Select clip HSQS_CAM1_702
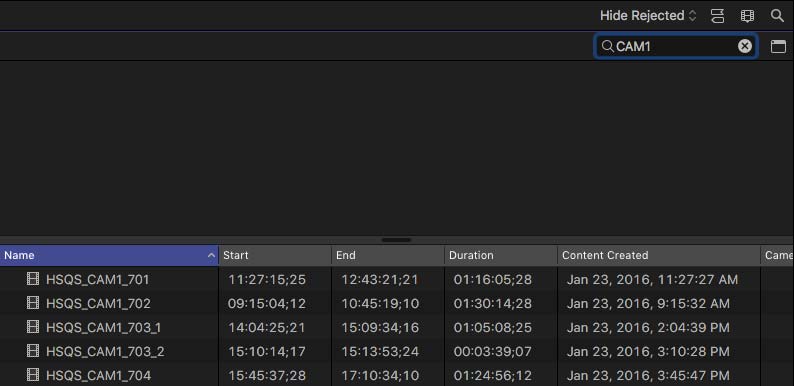794x386 pixels. point(98,303)
